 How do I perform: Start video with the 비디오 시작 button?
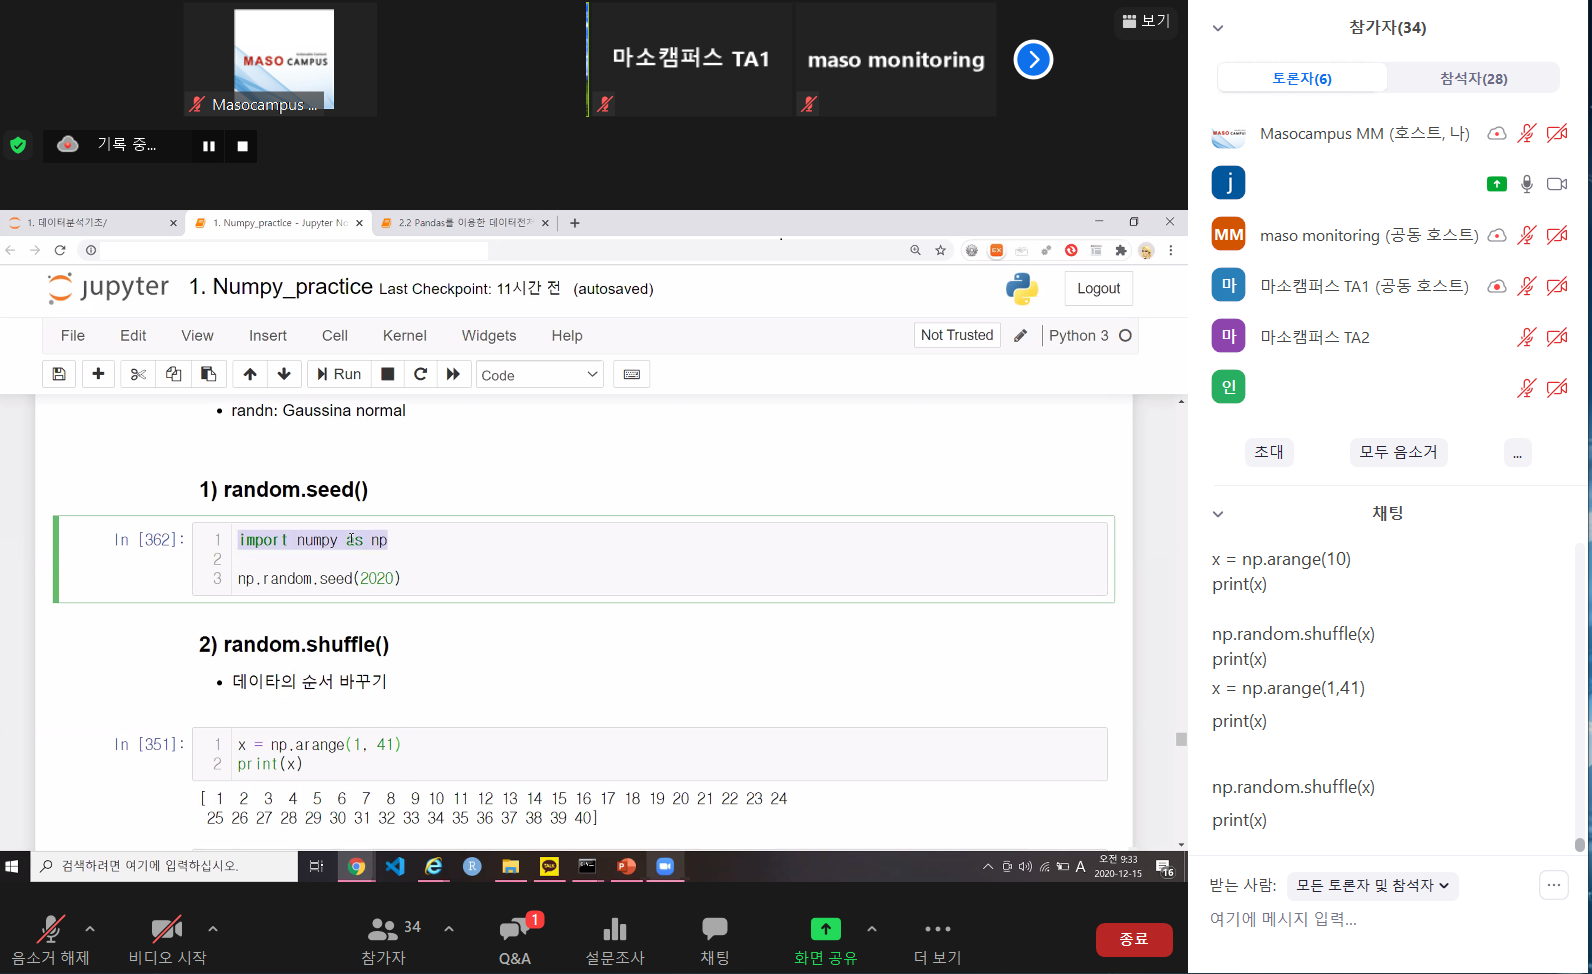pyautogui.click(x=167, y=940)
